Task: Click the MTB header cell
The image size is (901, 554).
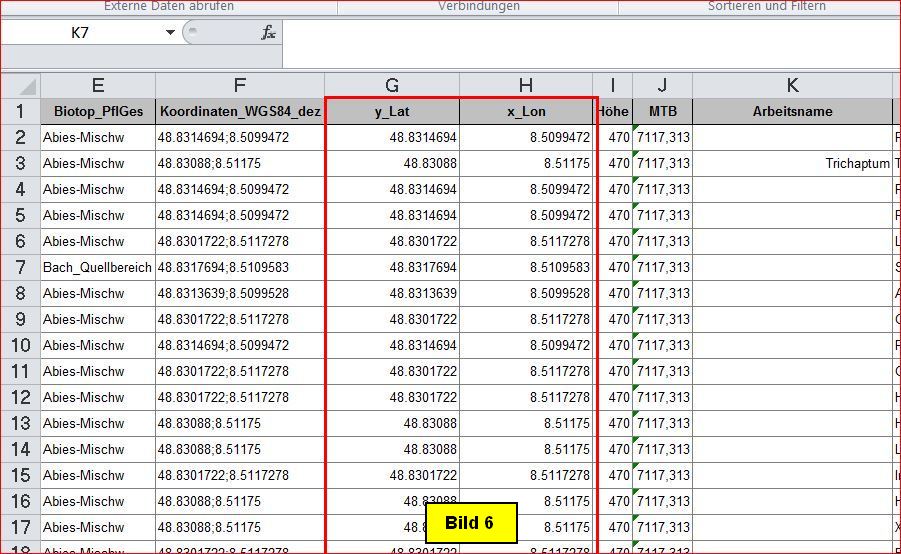Action: tap(662, 112)
